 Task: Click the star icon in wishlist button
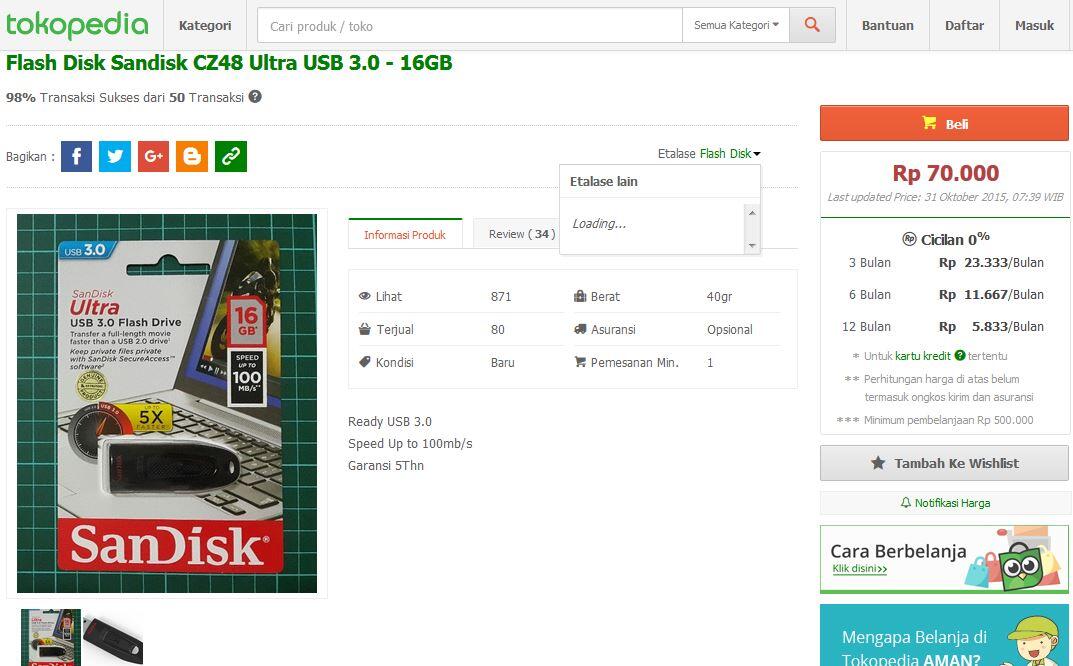[x=878, y=463]
